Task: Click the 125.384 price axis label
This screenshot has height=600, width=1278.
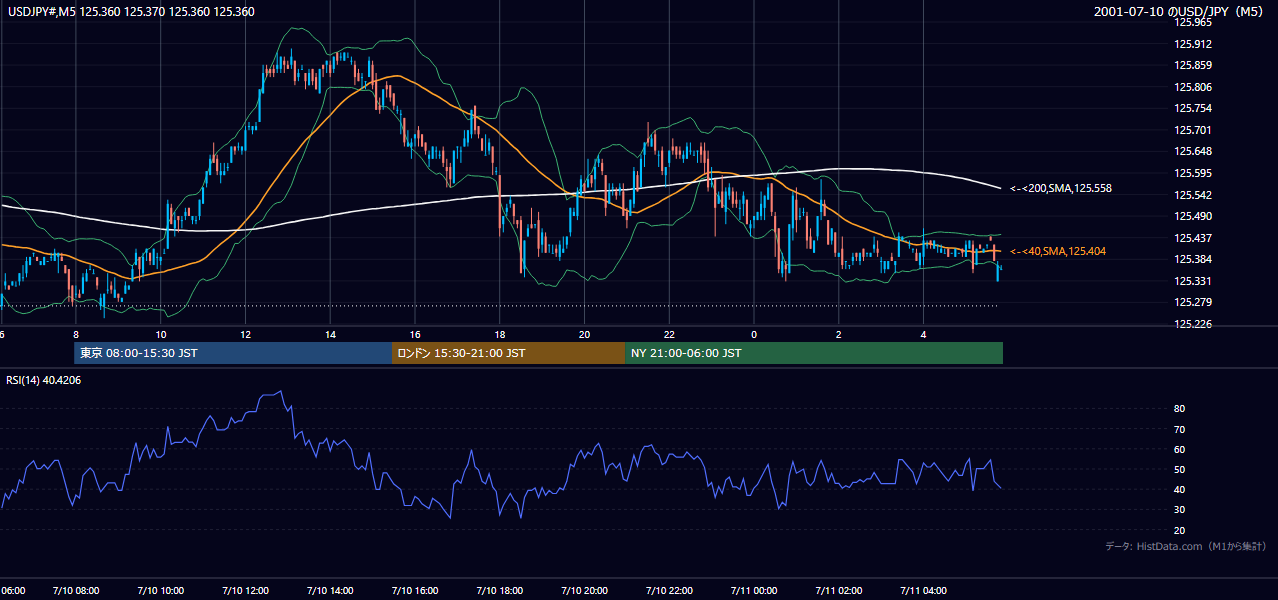Action: tap(1195, 260)
